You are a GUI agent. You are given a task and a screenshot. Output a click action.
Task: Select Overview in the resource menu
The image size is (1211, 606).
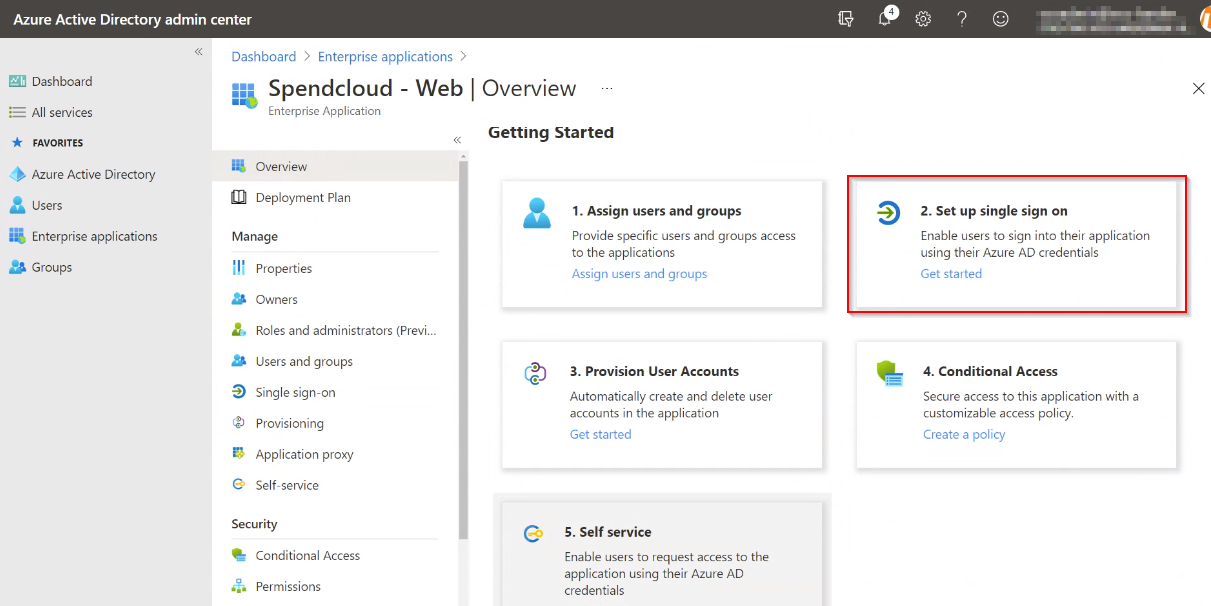coord(335,166)
